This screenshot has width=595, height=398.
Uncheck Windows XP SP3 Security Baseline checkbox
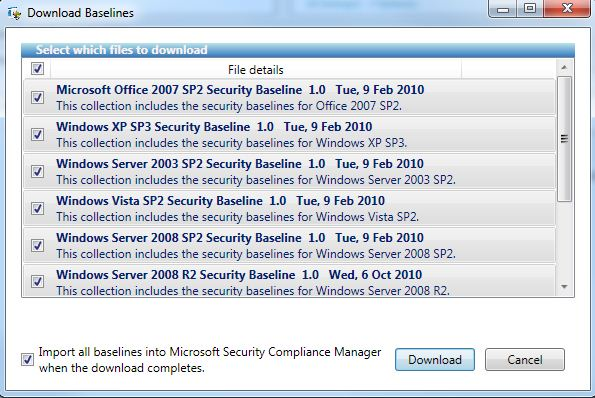[38, 134]
